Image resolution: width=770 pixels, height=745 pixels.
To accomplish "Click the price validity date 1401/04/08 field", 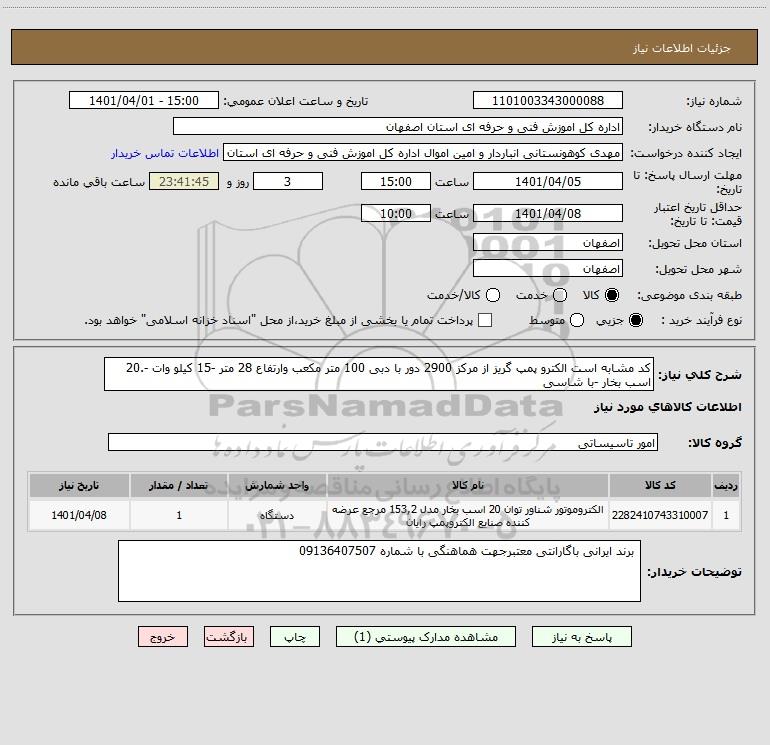I will [x=548, y=214].
